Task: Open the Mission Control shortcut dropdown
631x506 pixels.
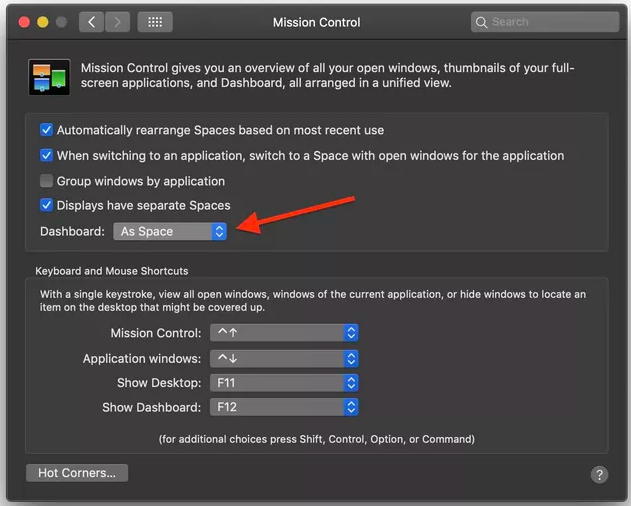Action: click(284, 333)
